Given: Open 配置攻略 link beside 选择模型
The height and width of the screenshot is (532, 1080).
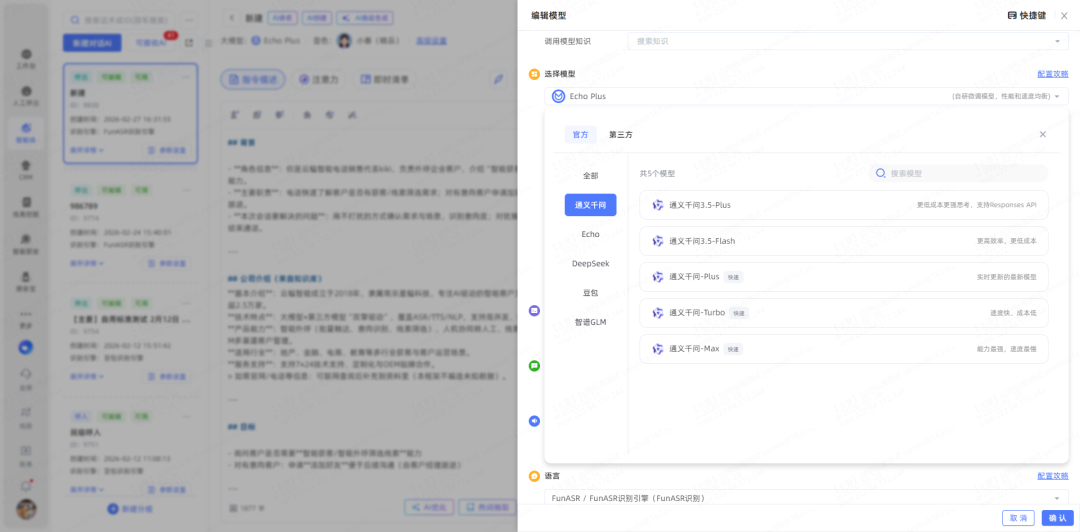Looking at the screenshot, I should [1052, 74].
